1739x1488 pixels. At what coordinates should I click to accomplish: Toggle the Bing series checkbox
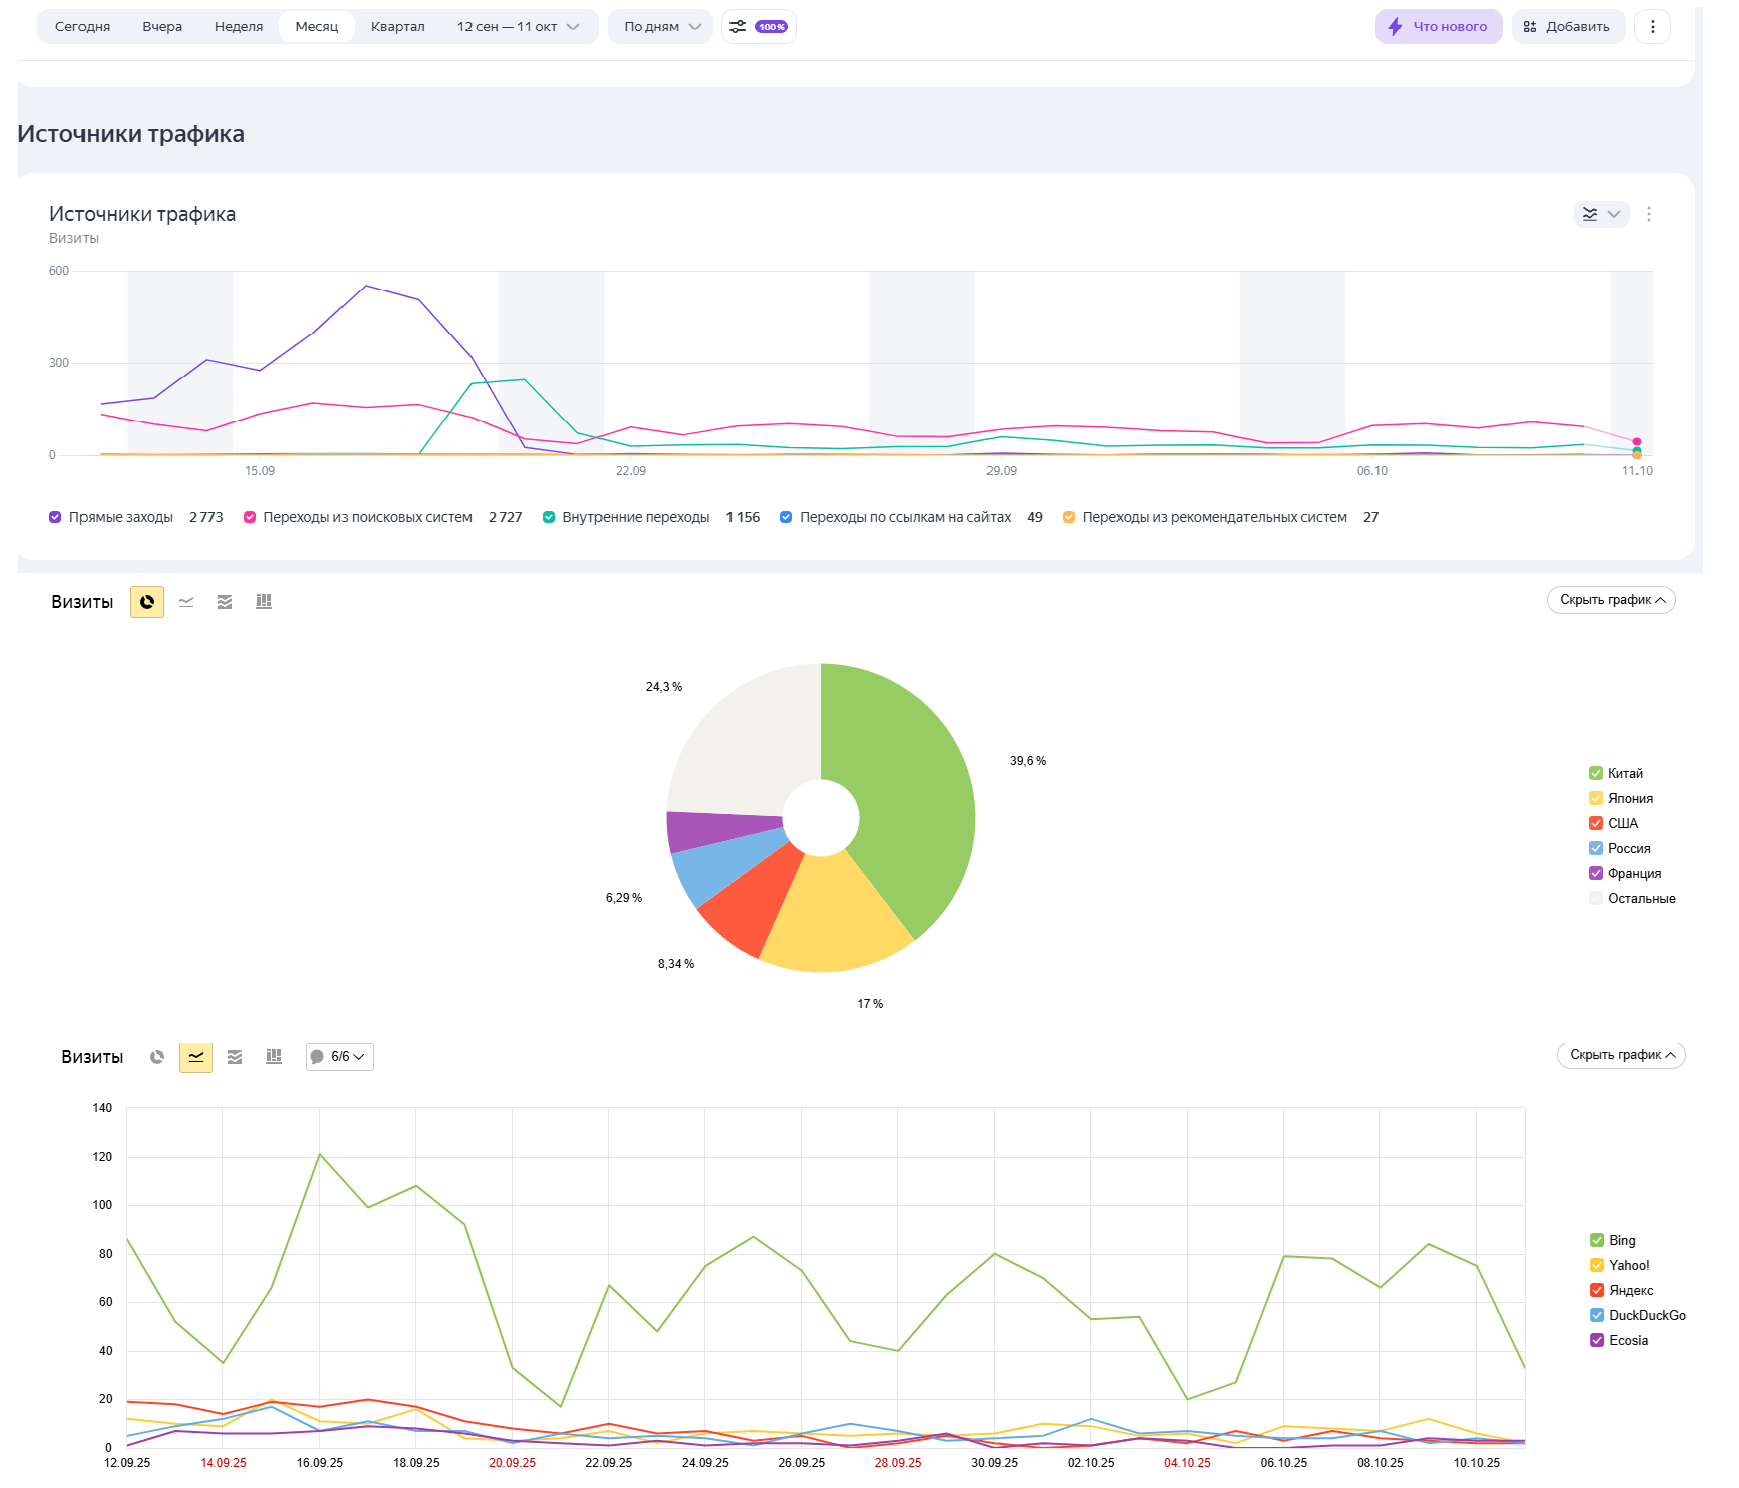click(x=1597, y=1240)
